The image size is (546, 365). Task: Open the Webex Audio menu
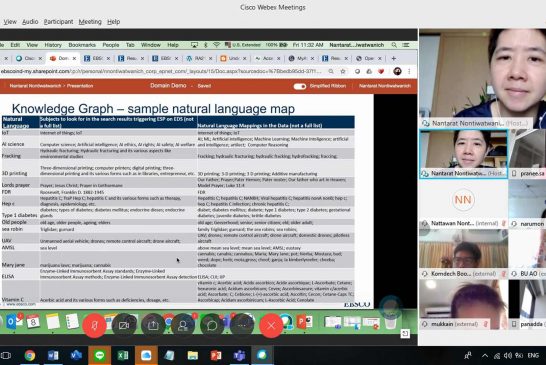point(30,22)
